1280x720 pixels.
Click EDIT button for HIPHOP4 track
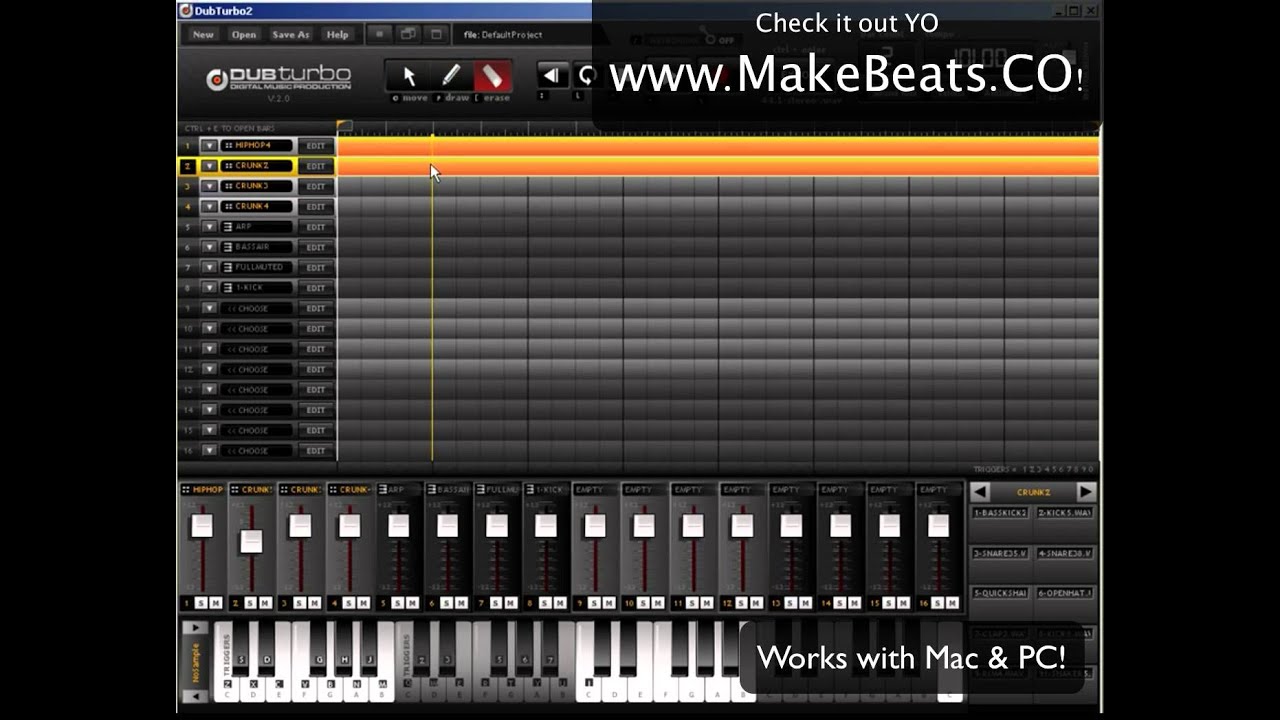[316, 146]
